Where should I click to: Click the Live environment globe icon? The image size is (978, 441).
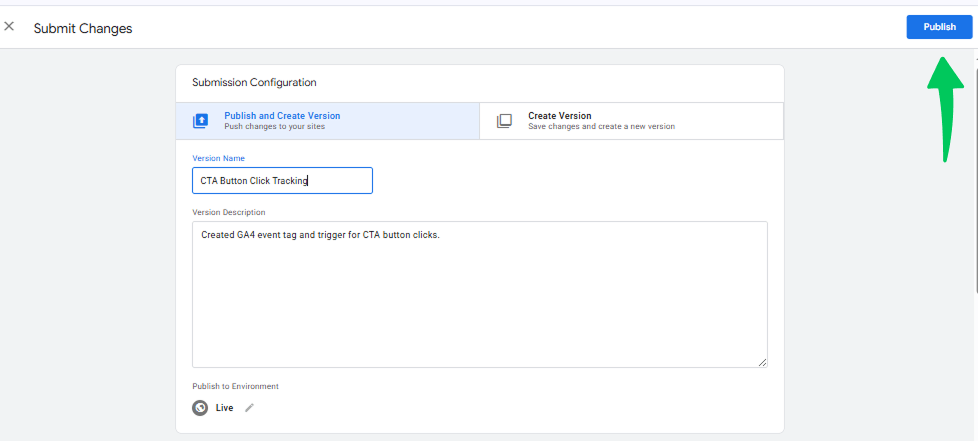(x=200, y=408)
